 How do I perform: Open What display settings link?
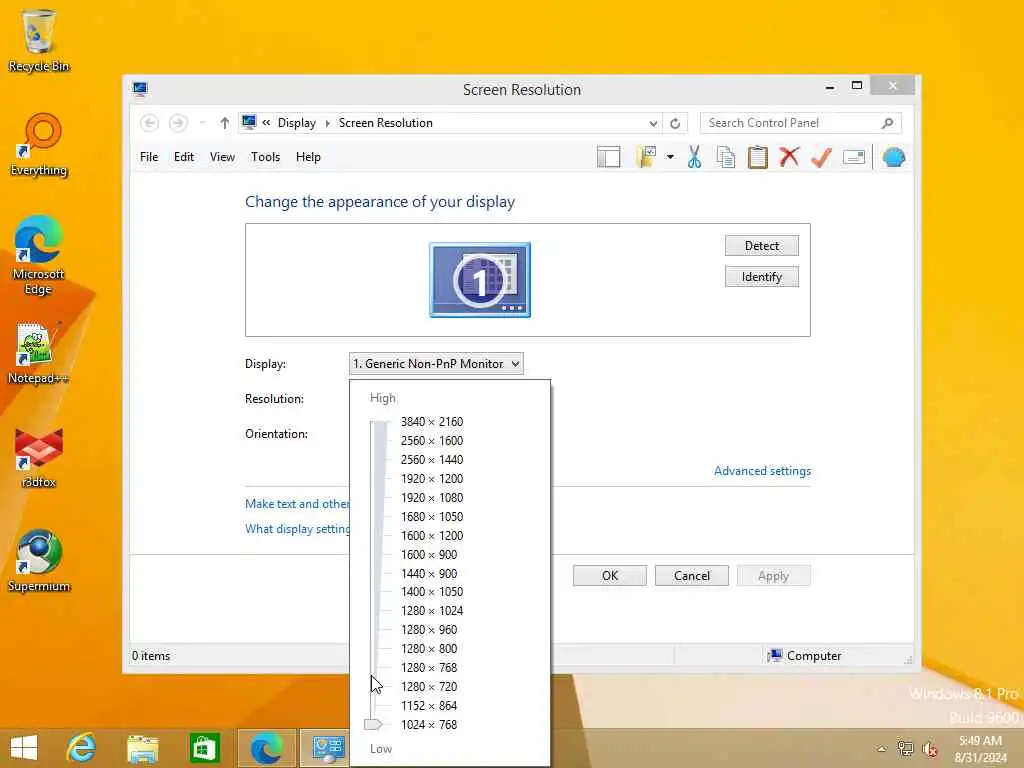click(297, 529)
